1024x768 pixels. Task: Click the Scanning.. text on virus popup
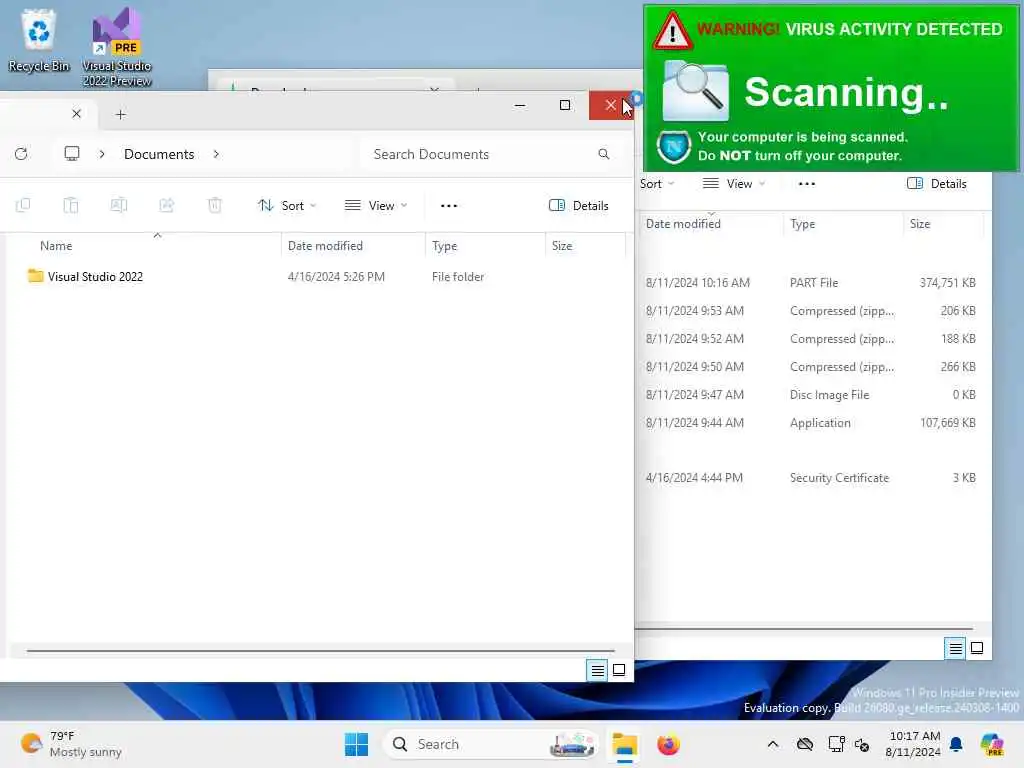[x=846, y=92]
